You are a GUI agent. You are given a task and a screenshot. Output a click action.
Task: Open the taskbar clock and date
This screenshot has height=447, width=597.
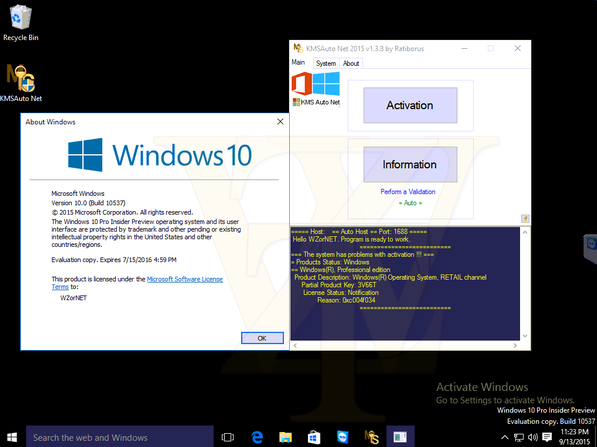click(x=574, y=437)
